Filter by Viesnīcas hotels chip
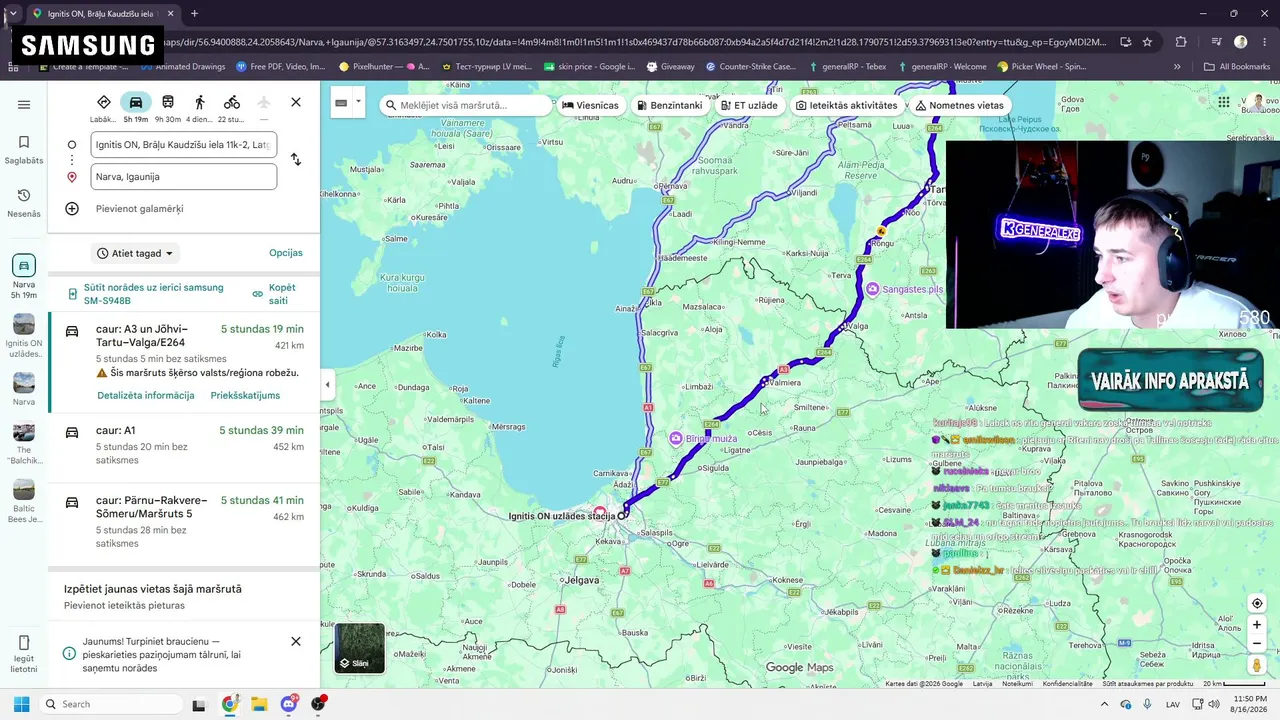1280x720 pixels. [591, 105]
